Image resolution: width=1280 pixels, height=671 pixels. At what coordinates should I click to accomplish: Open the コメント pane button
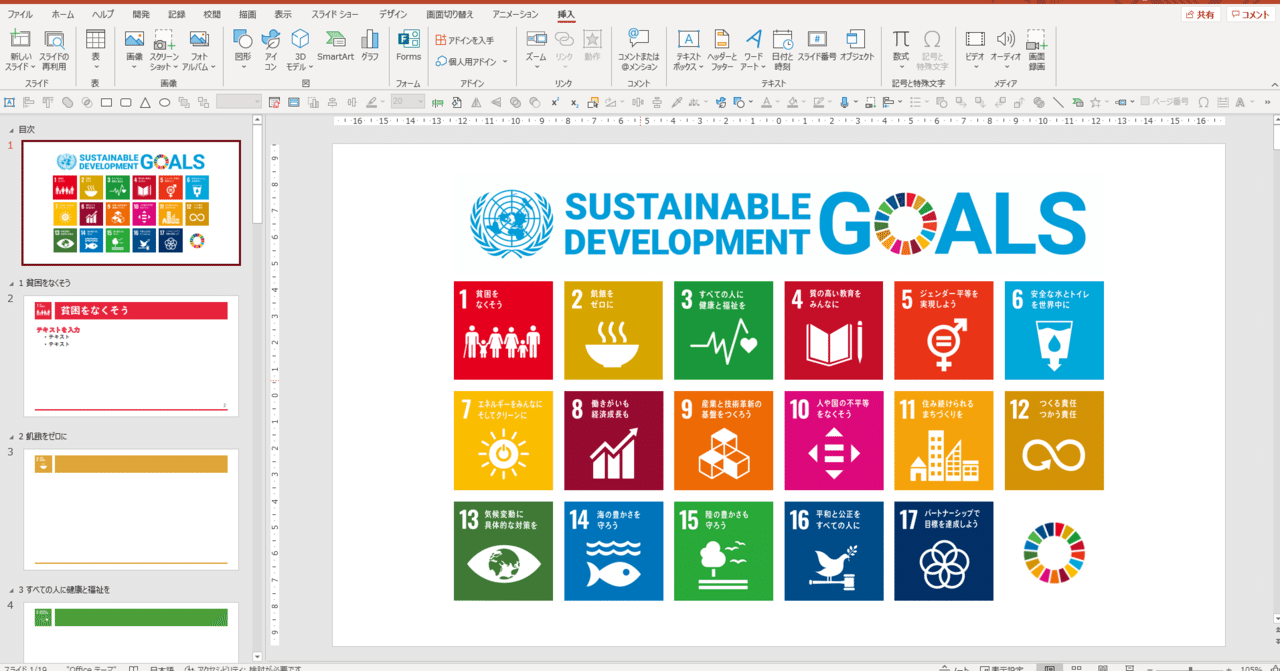coord(1250,13)
